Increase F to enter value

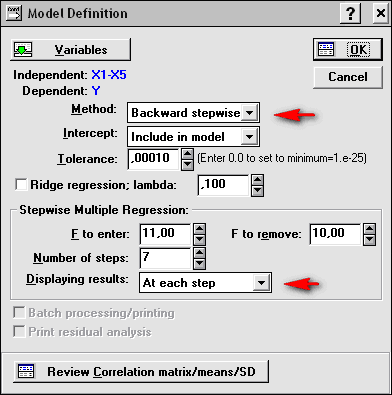click(x=200, y=229)
